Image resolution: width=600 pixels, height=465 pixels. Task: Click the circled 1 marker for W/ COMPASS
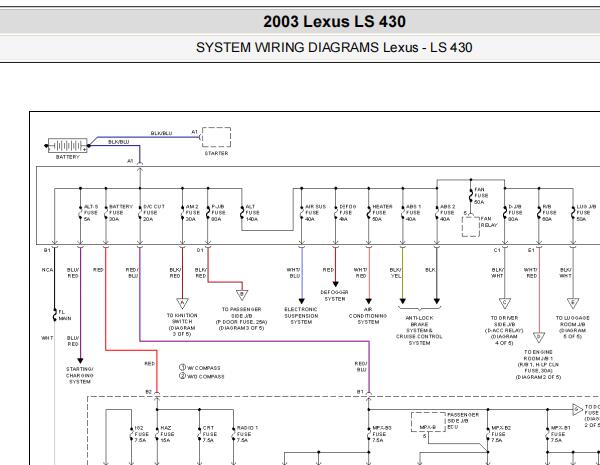pos(183,367)
